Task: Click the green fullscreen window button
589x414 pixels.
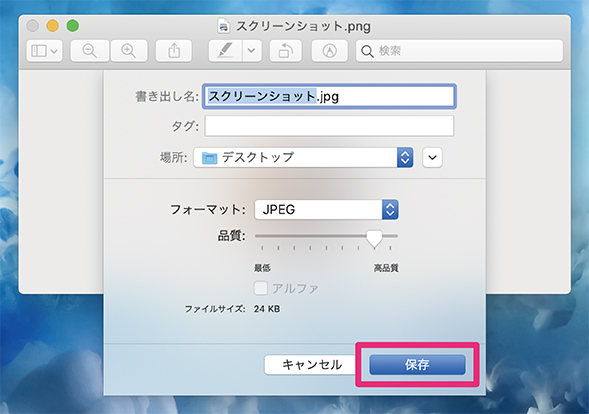Action: 72,26
